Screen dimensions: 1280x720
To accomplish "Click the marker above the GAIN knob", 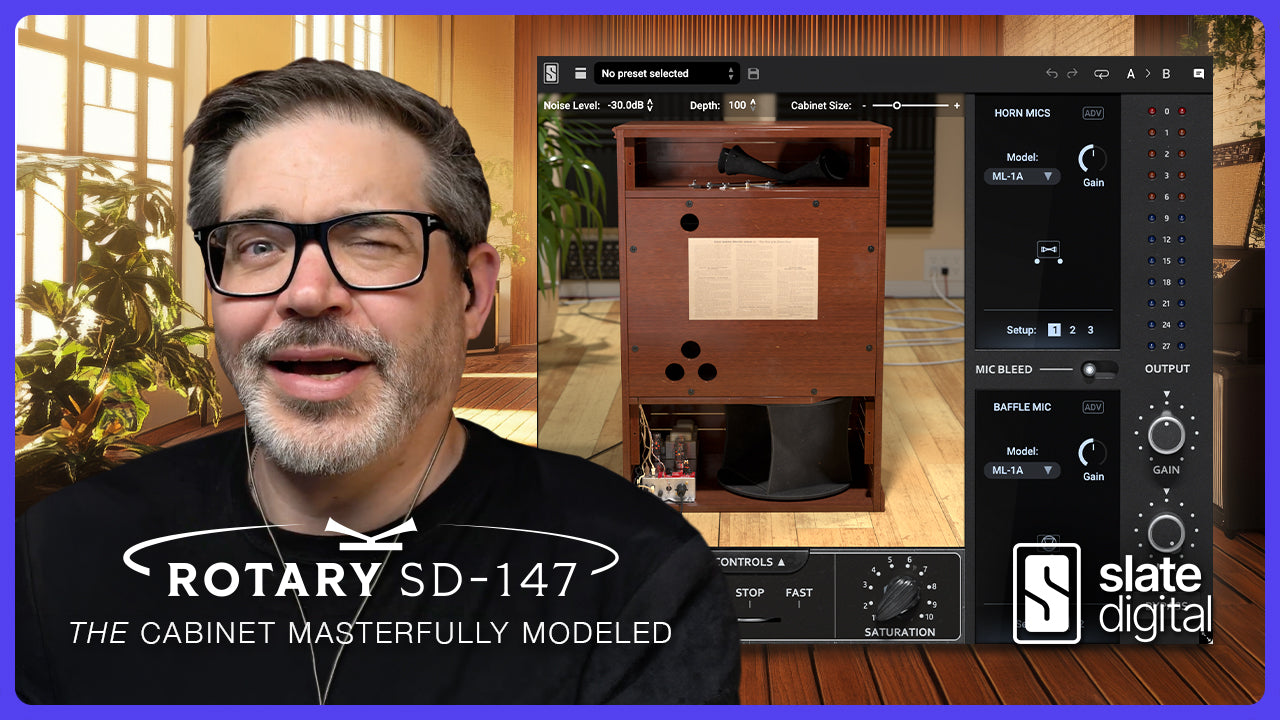I will point(1166,396).
